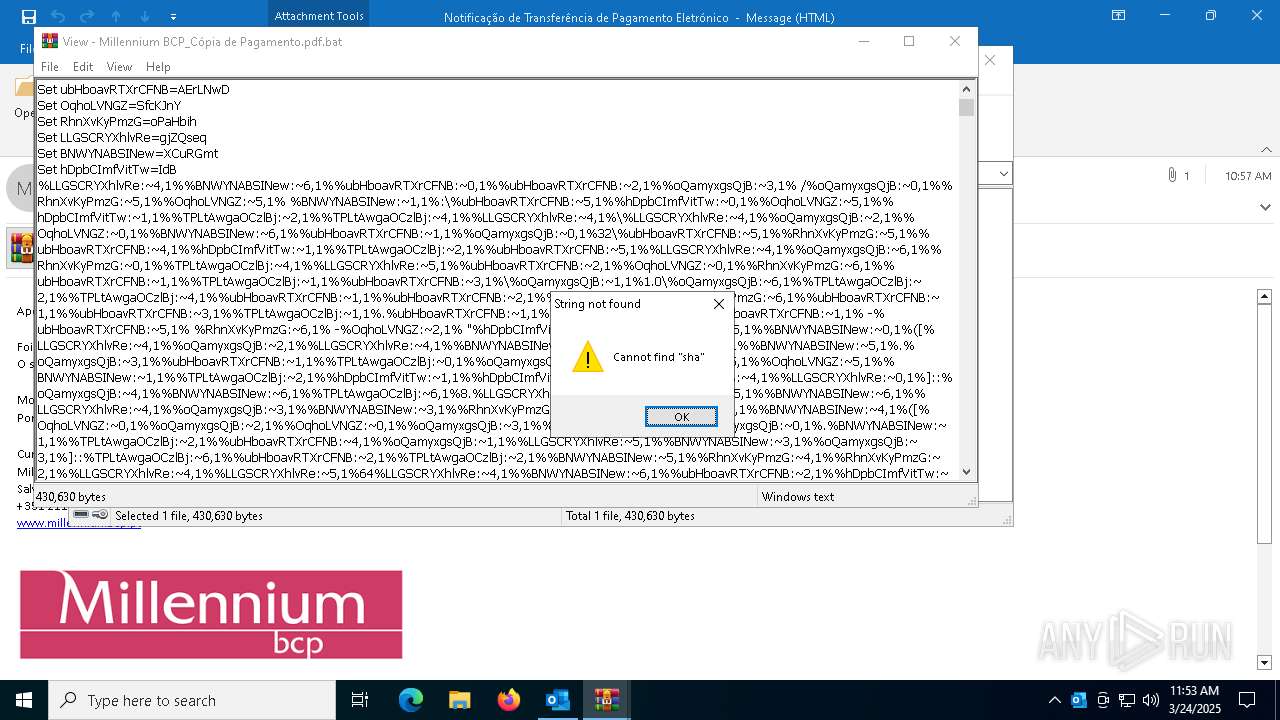Show hidden system tray icons
The height and width of the screenshot is (720, 1280).
1054,700
